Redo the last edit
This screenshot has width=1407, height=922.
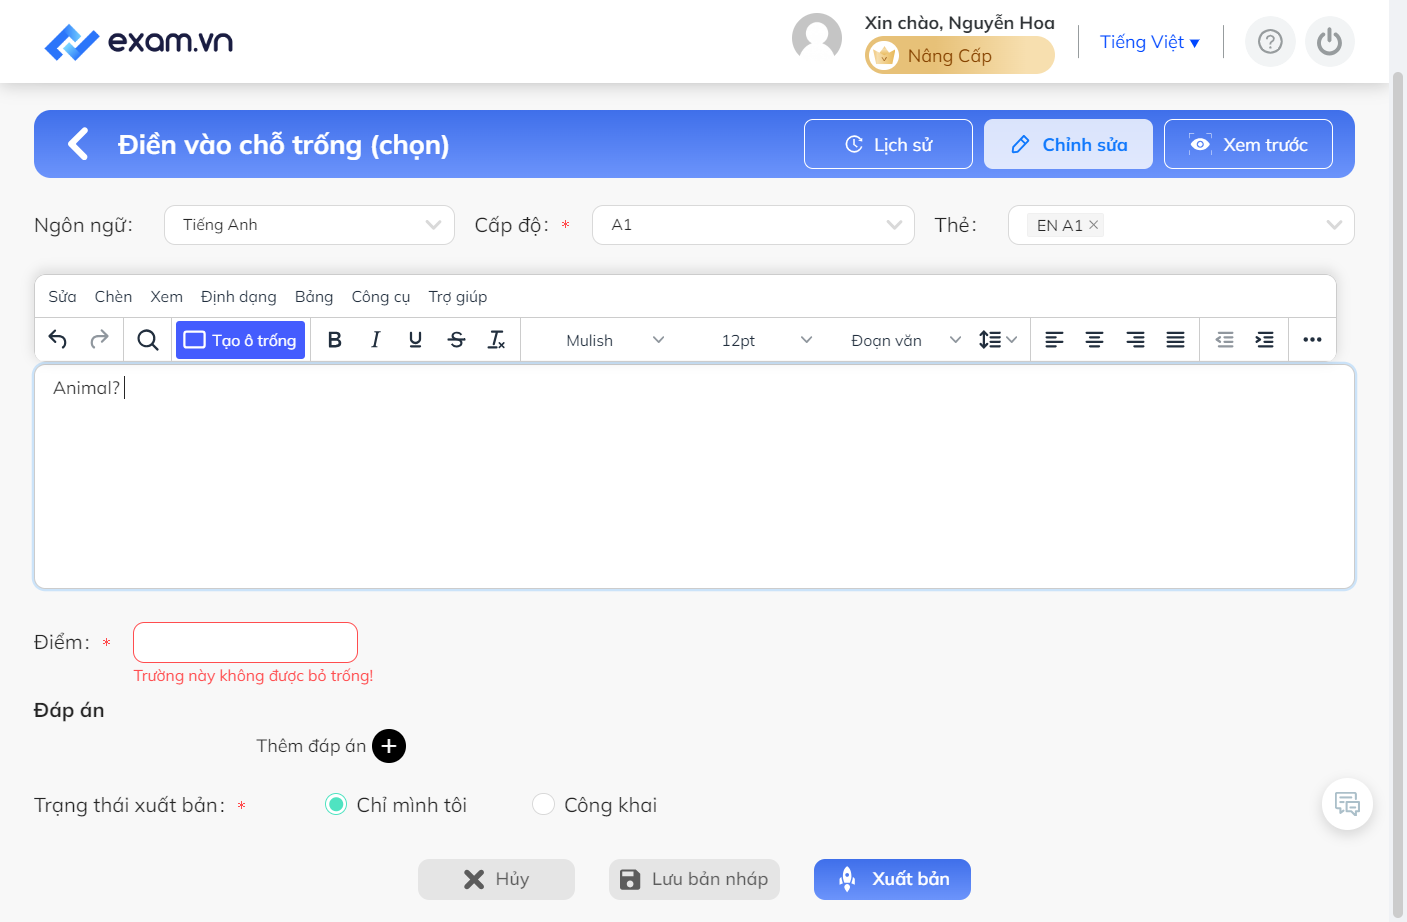click(x=99, y=340)
